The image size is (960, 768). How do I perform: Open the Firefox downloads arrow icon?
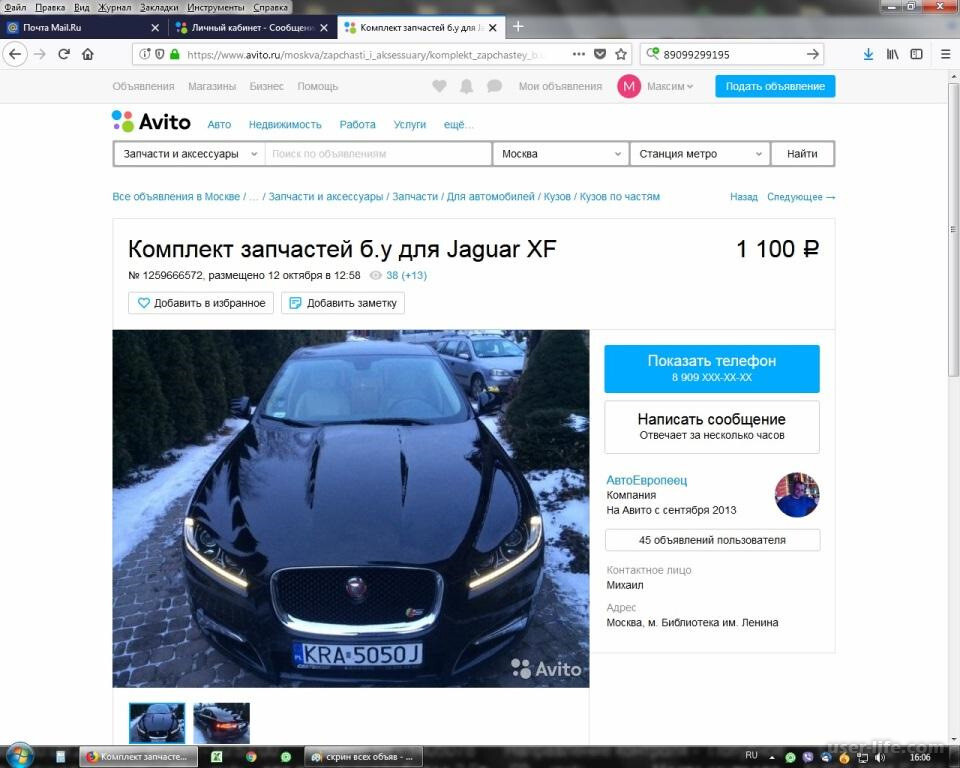pos(867,54)
